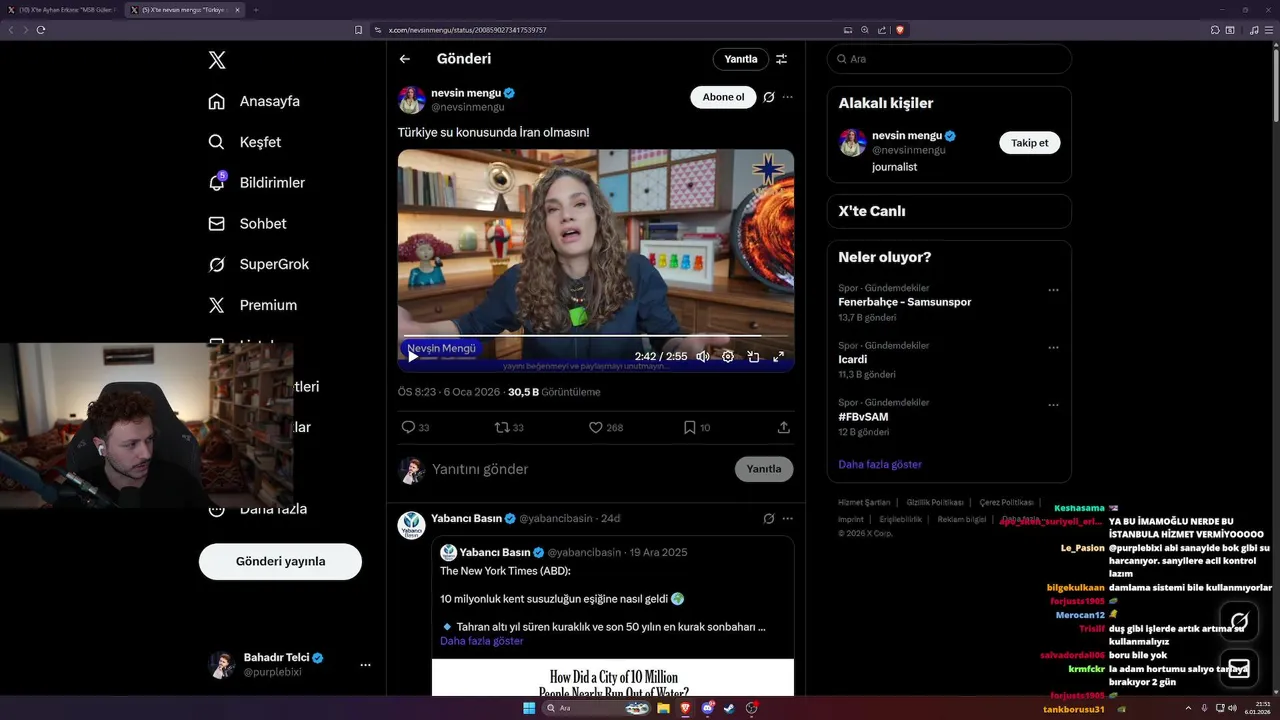Open Windows Start menu

[x=528, y=708]
